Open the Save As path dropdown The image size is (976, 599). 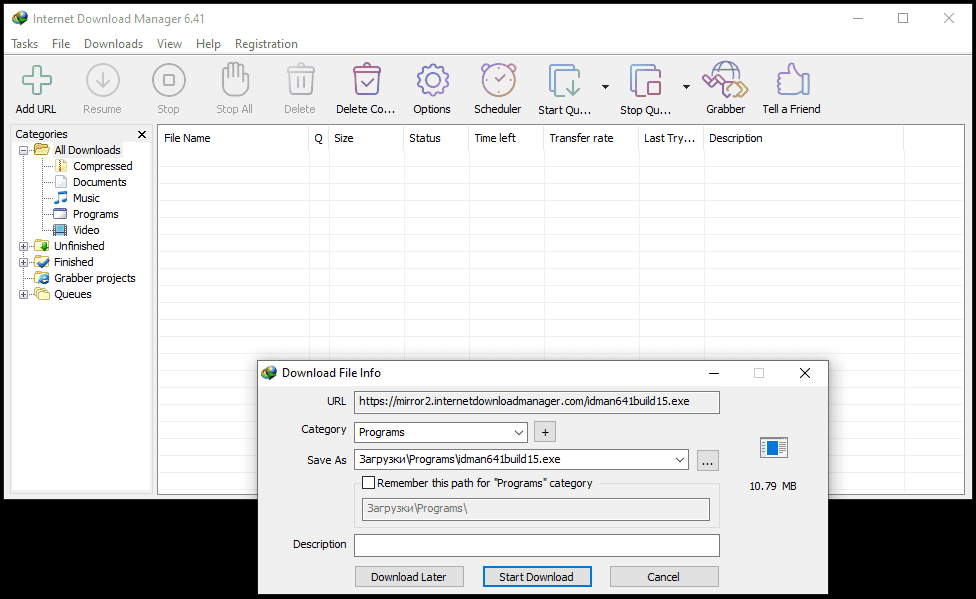click(679, 460)
